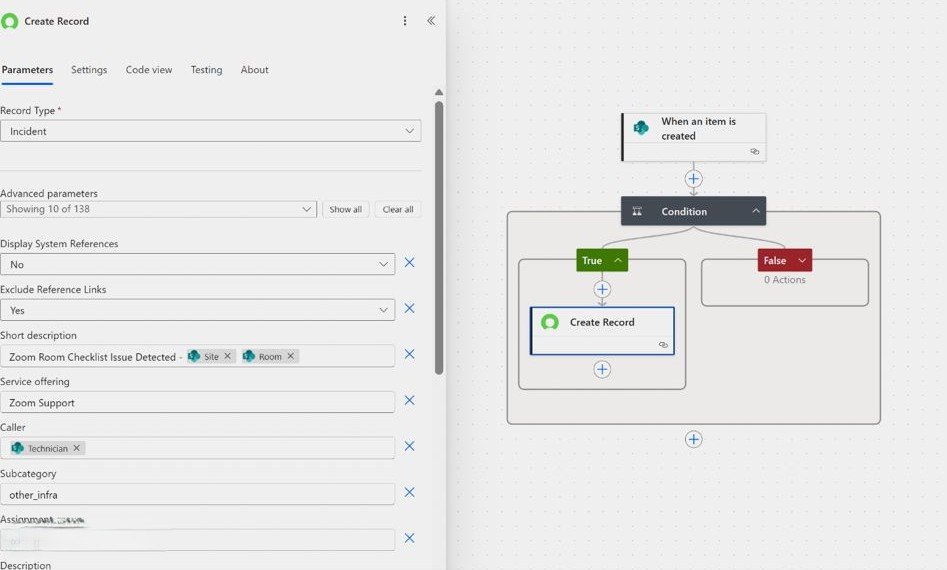Click the SharePoint icon on the trigger card
This screenshot has width=947, height=570.
coord(641,128)
